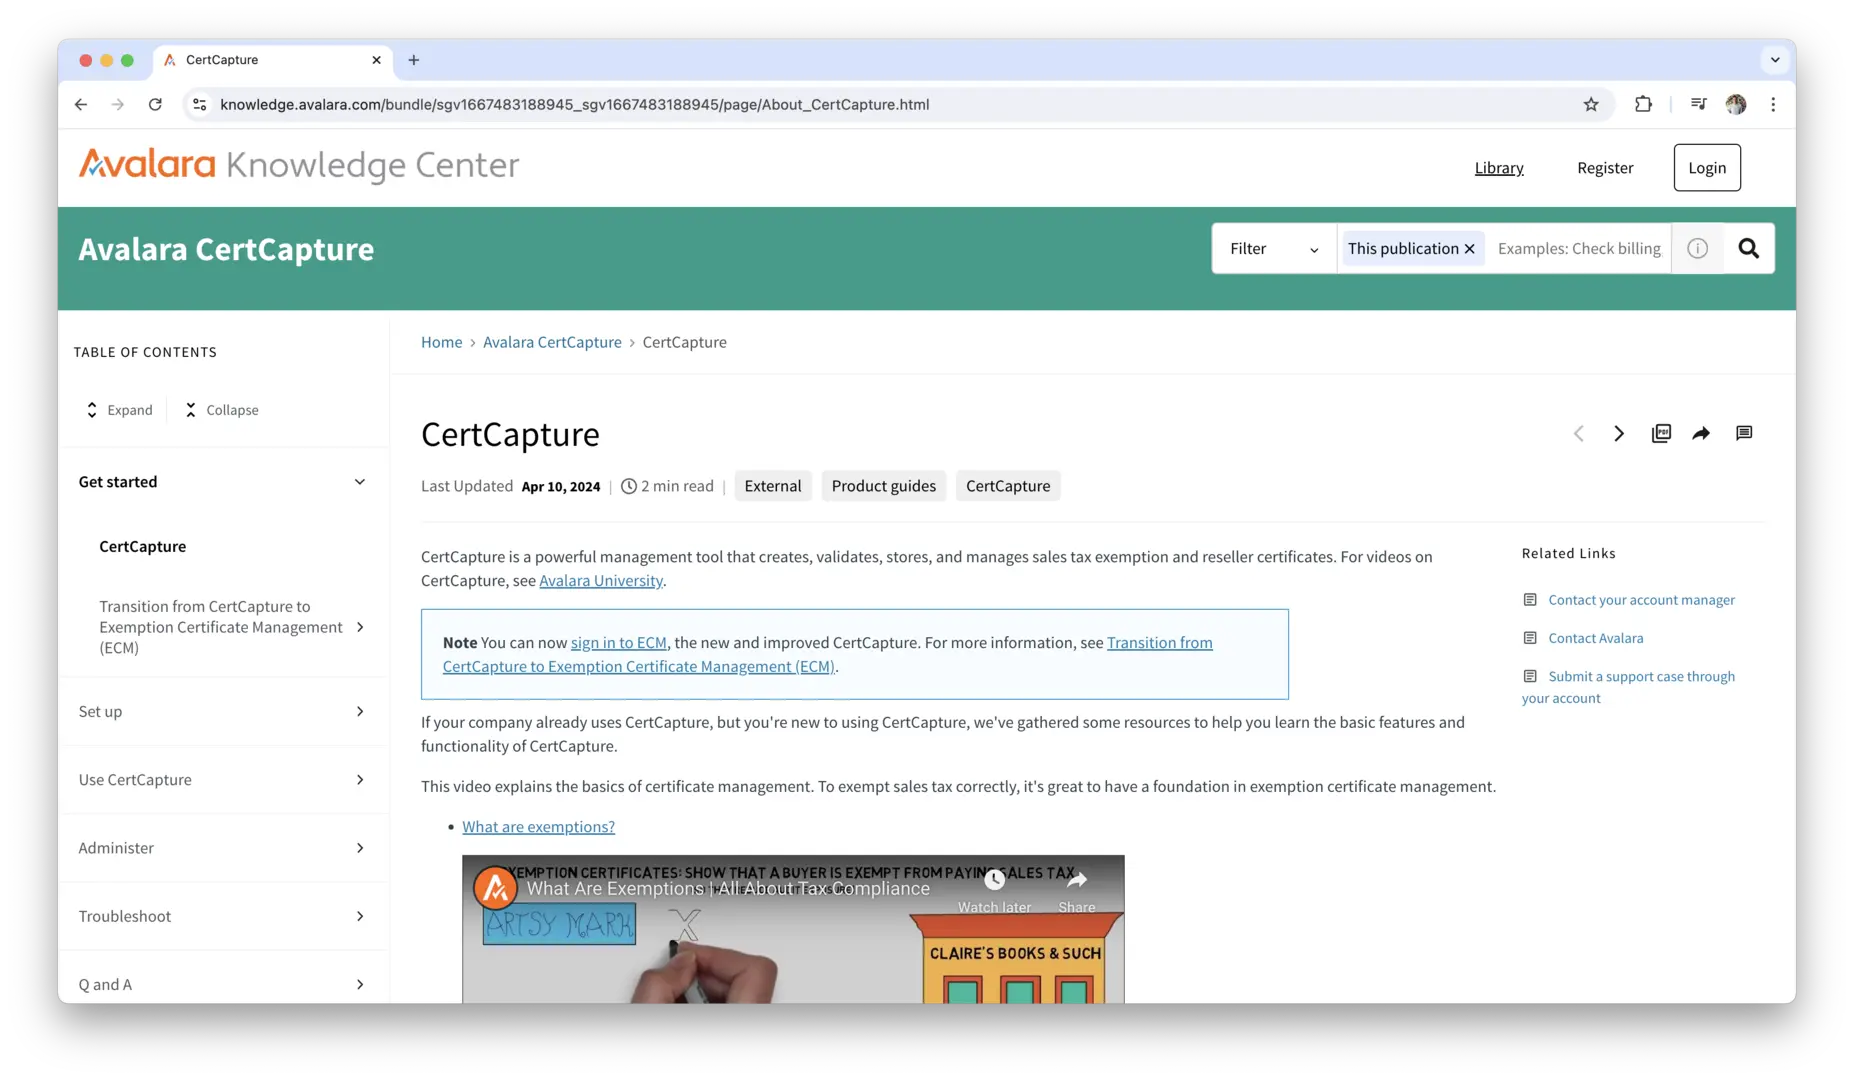Click the Product guides tag
The height and width of the screenshot is (1080, 1854).
click(x=884, y=486)
